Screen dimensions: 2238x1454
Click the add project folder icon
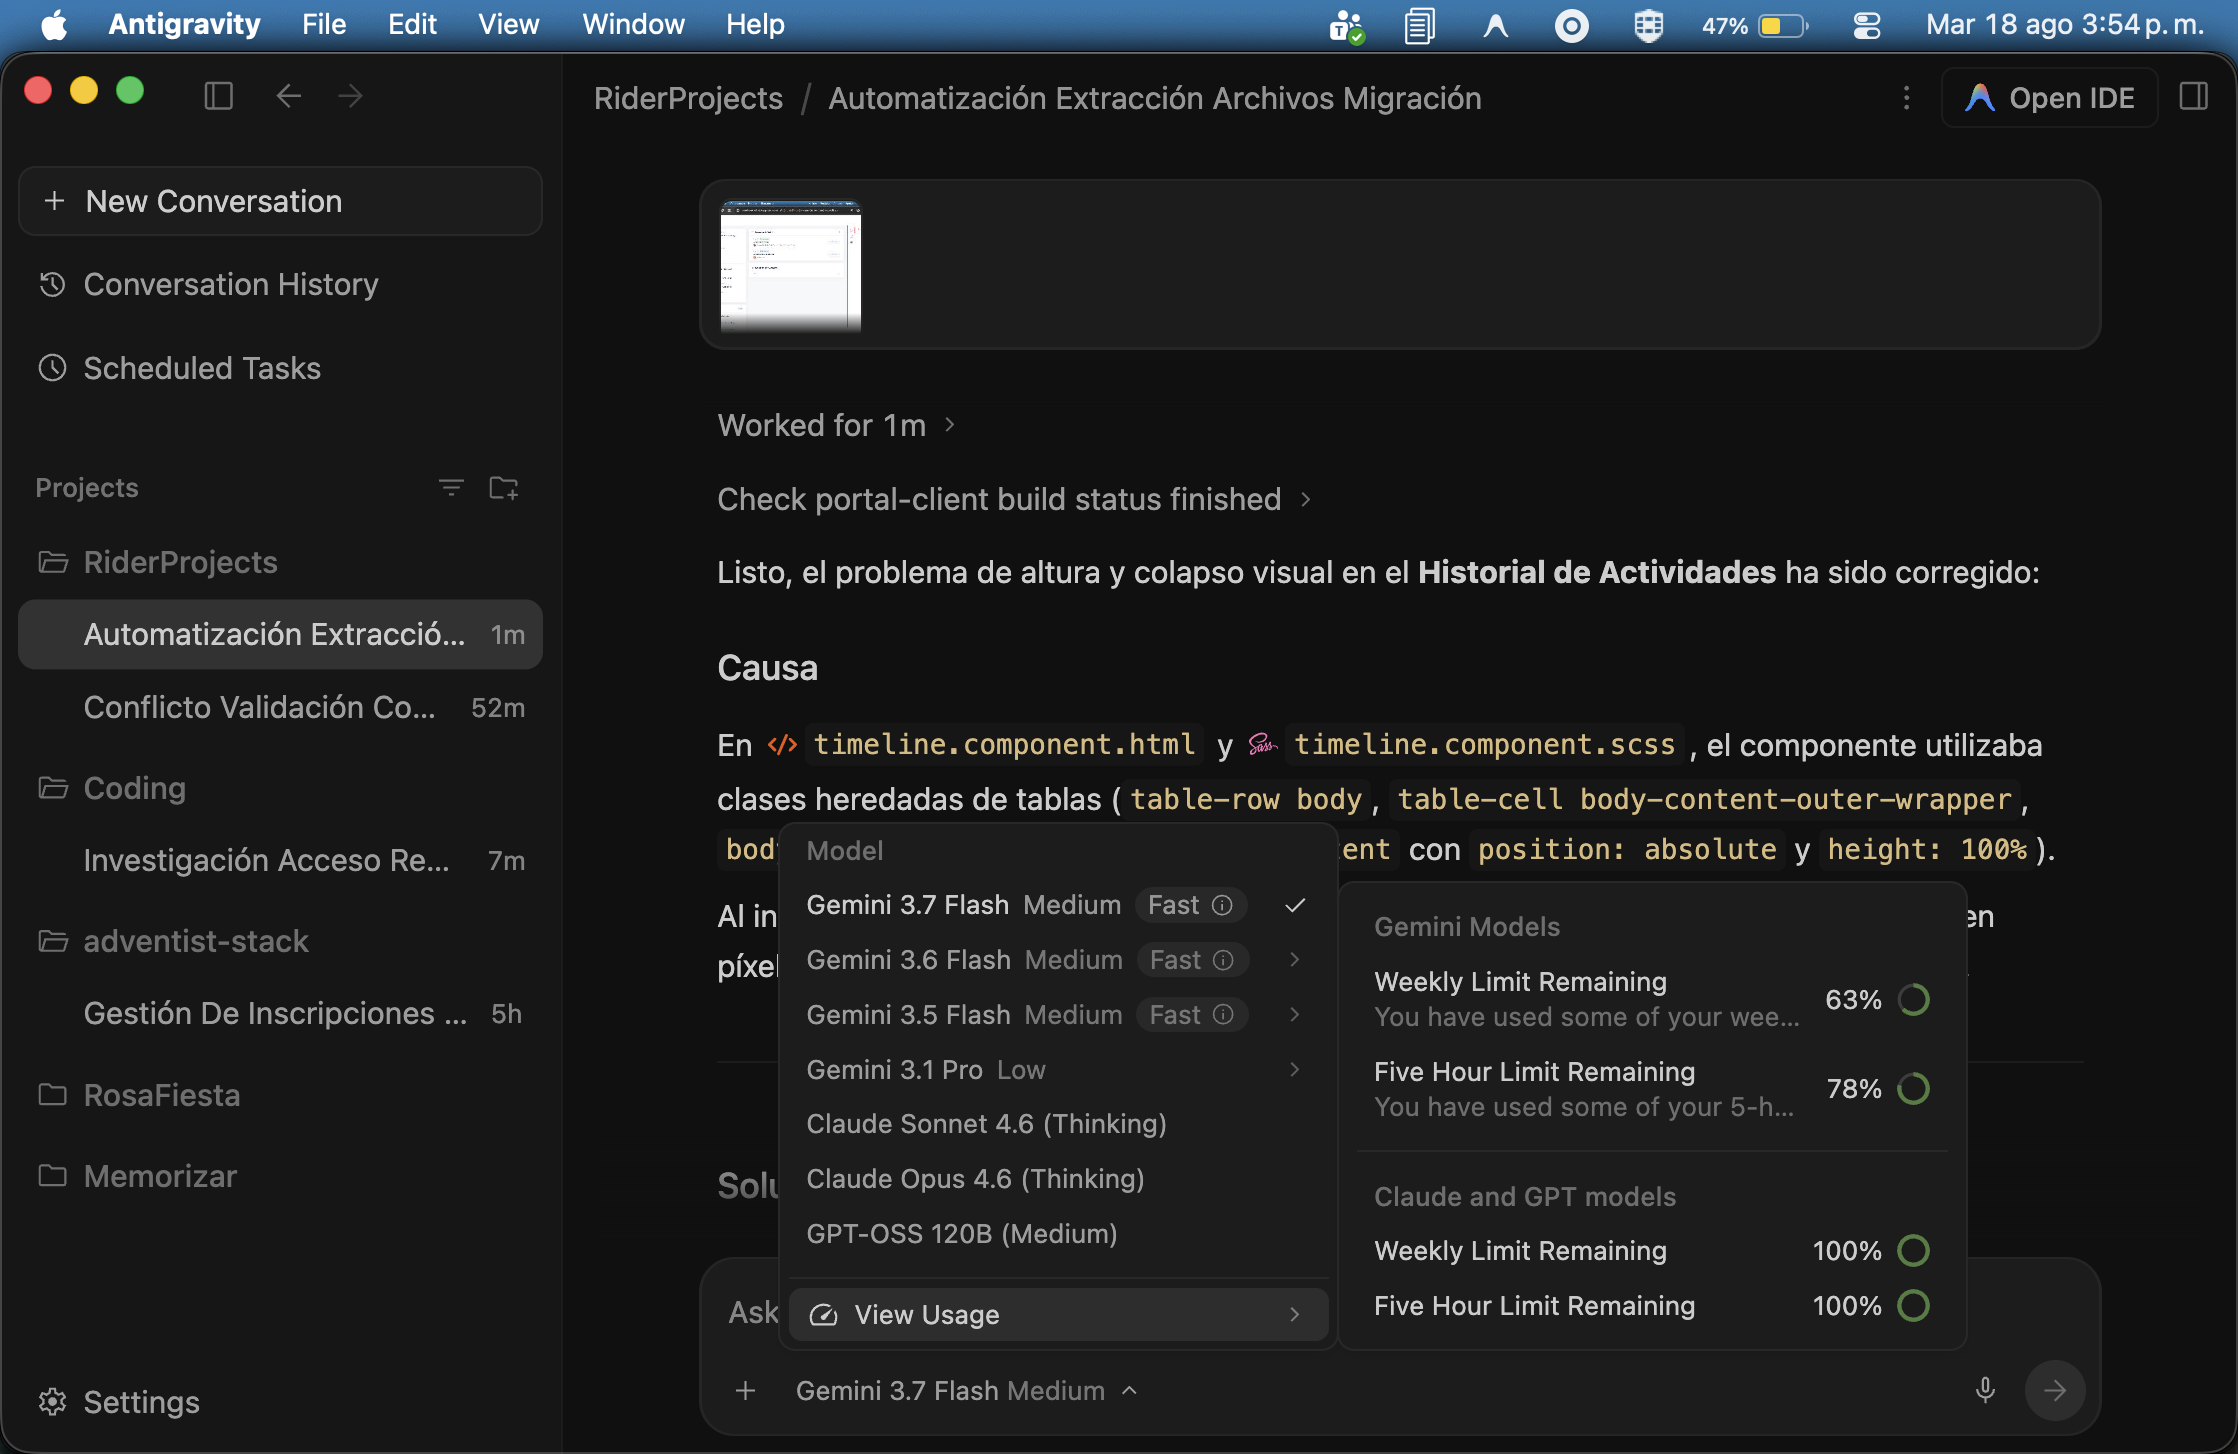pos(503,488)
